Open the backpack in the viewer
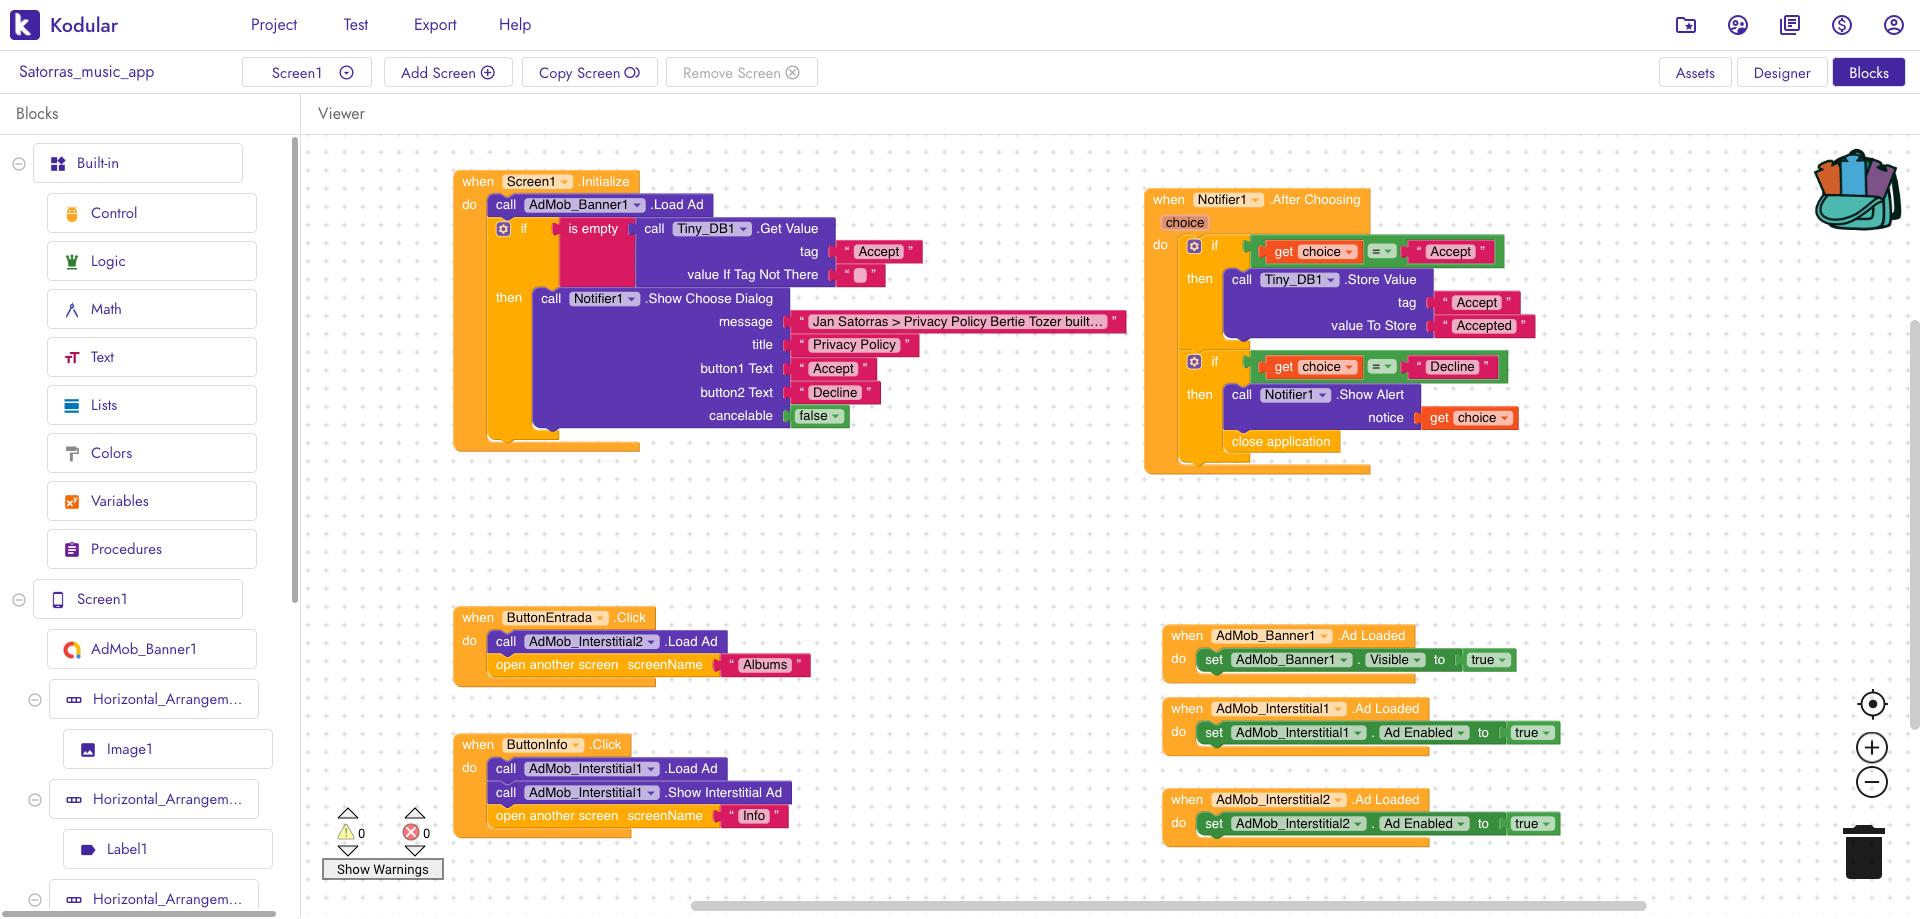The width and height of the screenshot is (1920, 919). [x=1857, y=190]
